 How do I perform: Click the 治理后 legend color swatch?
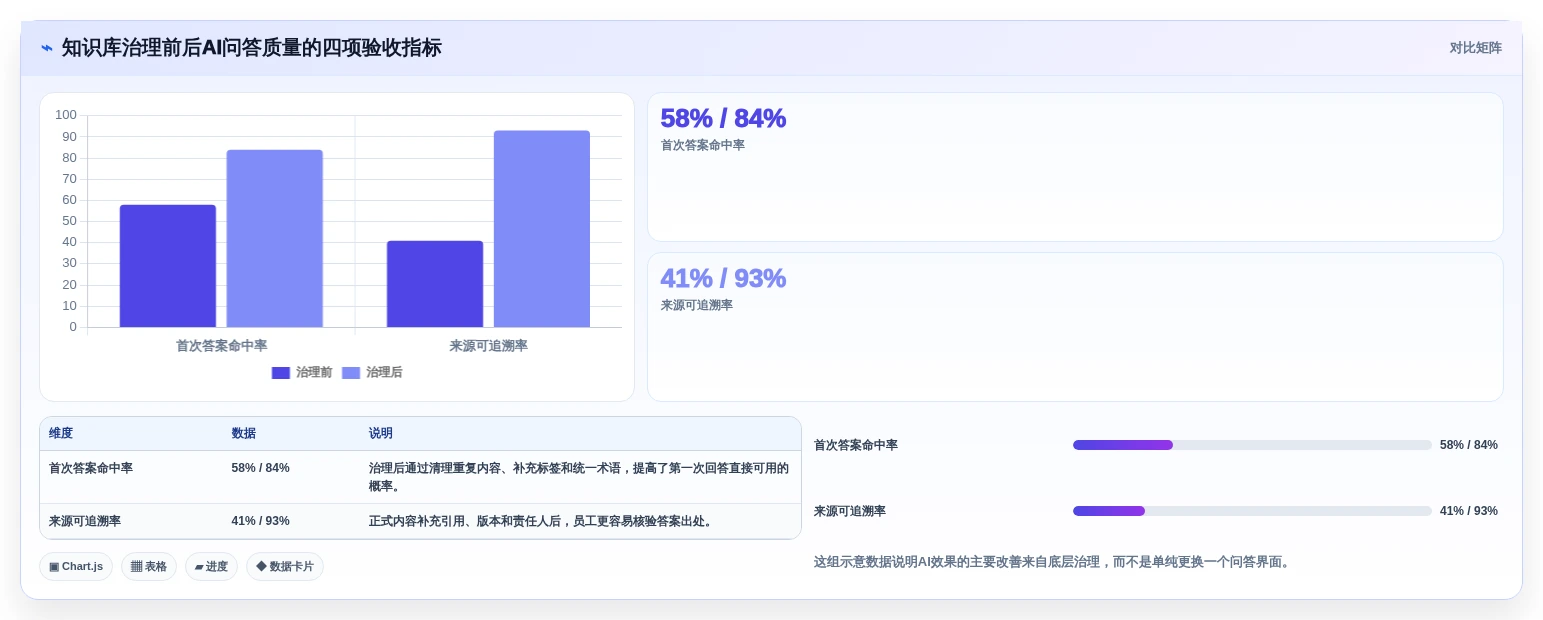[x=351, y=373]
